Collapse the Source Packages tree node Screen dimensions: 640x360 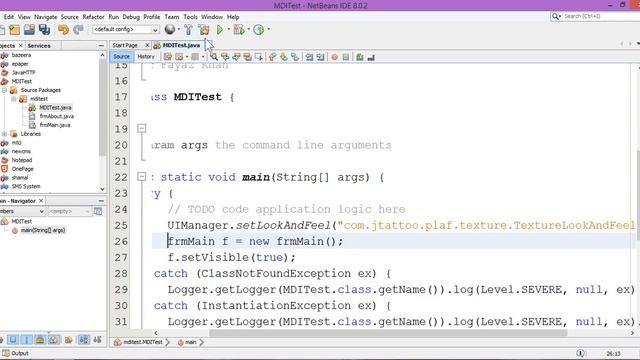tap(4, 90)
